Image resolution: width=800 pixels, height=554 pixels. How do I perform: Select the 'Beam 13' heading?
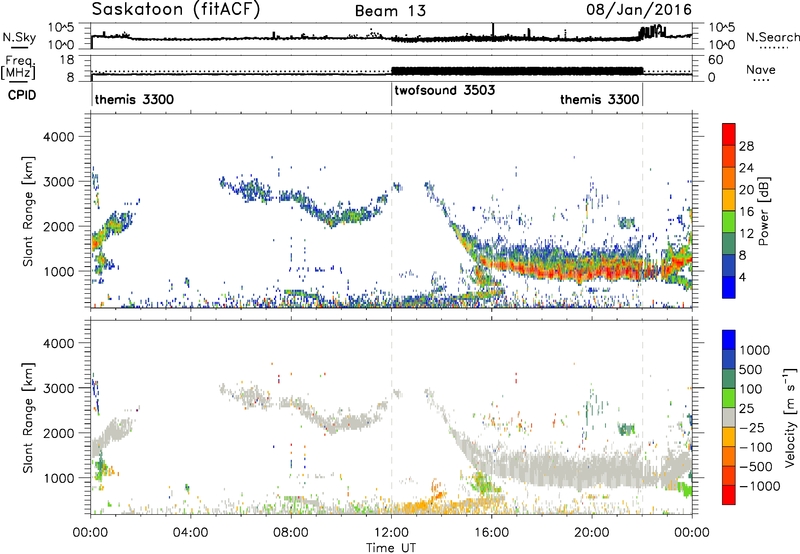click(x=390, y=11)
